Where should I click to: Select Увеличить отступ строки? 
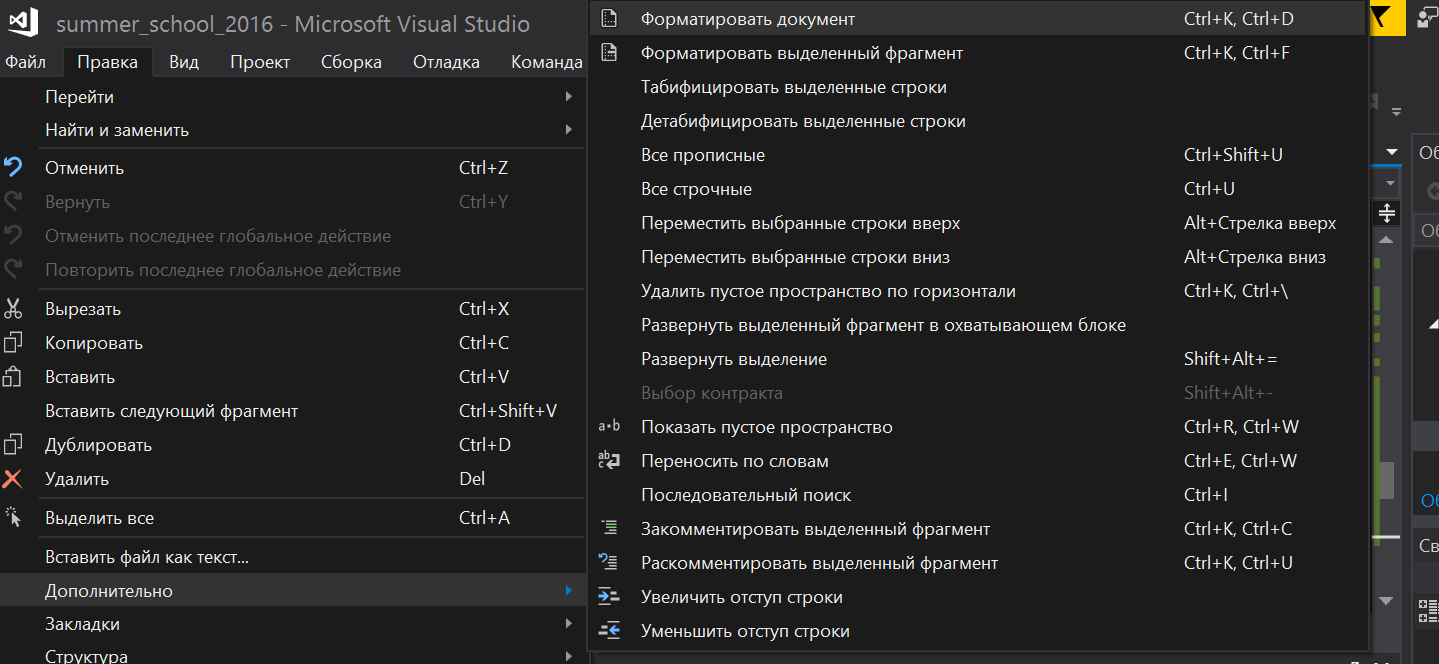click(977, 597)
